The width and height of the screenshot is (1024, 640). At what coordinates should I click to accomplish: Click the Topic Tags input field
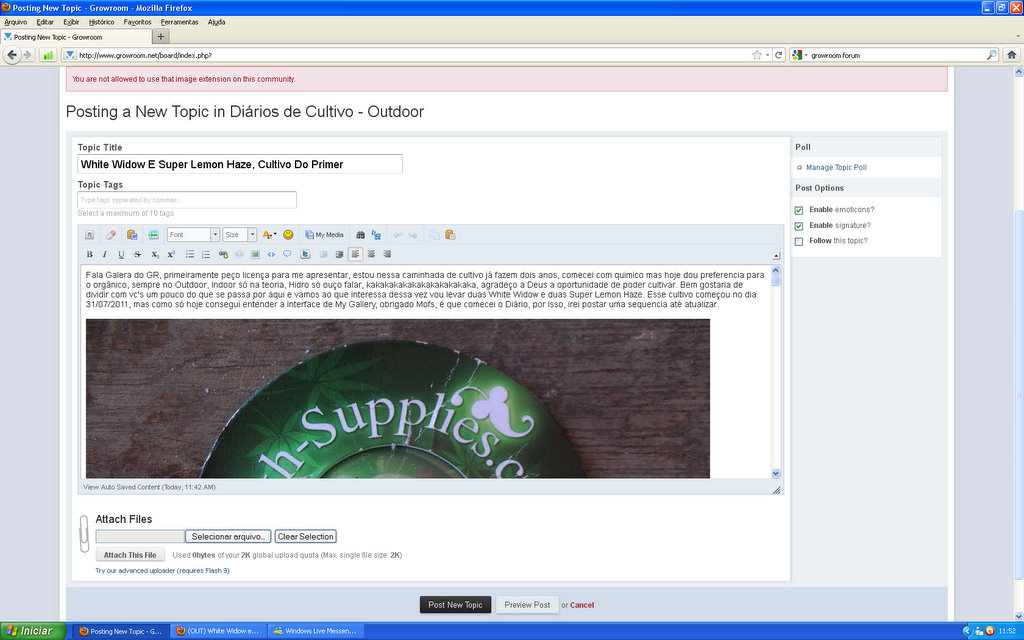[x=187, y=200]
